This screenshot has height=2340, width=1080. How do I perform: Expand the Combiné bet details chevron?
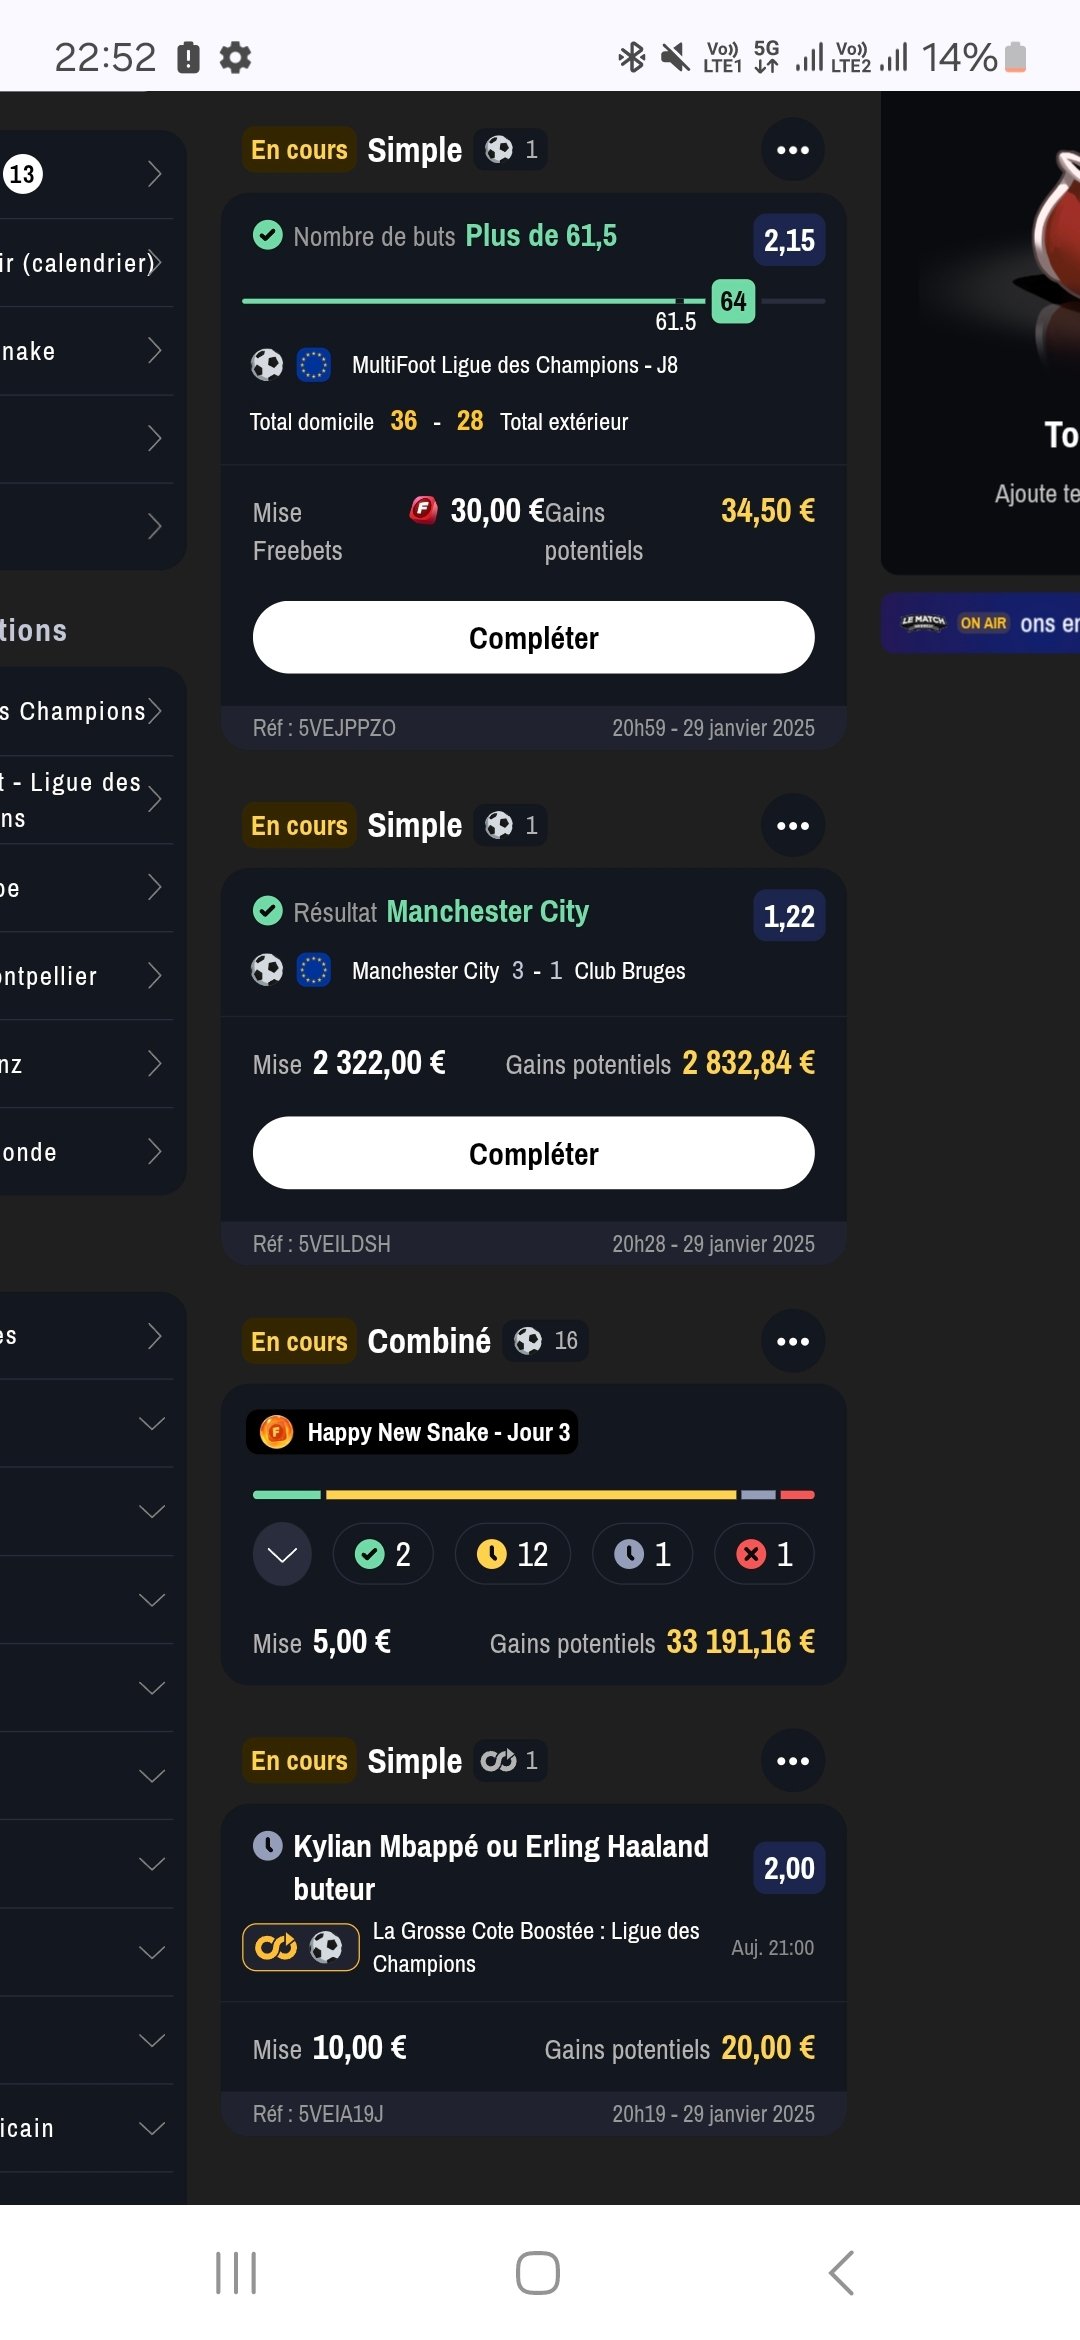(x=282, y=1554)
